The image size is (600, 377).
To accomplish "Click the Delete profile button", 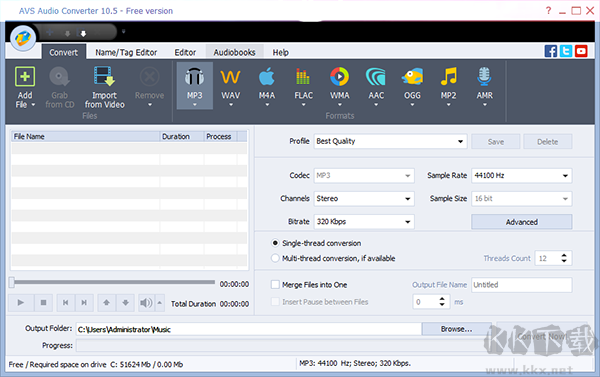I will pos(548,142).
